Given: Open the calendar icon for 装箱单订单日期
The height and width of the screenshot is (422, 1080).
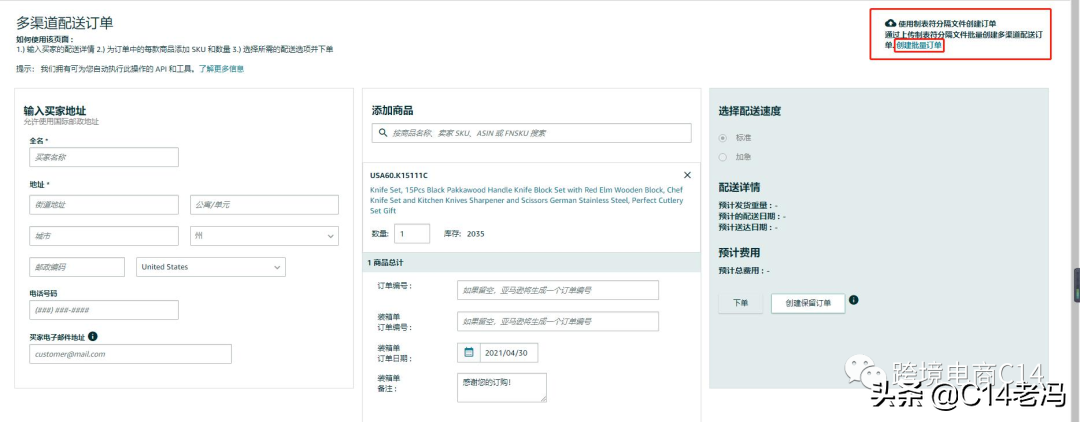Looking at the screenshot, I should (469, 352).
